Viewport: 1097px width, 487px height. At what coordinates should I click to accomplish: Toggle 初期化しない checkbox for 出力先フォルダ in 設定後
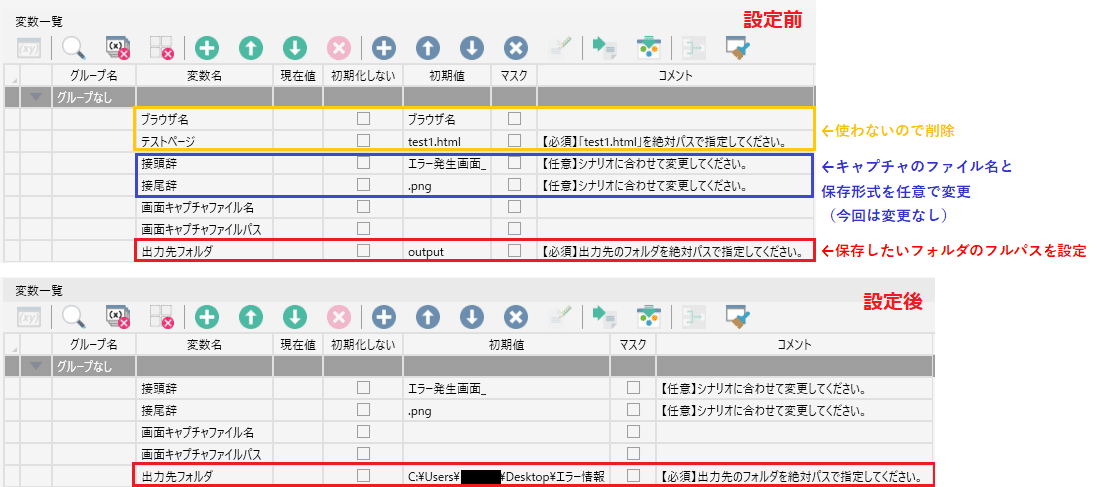[x=363, y=475]
